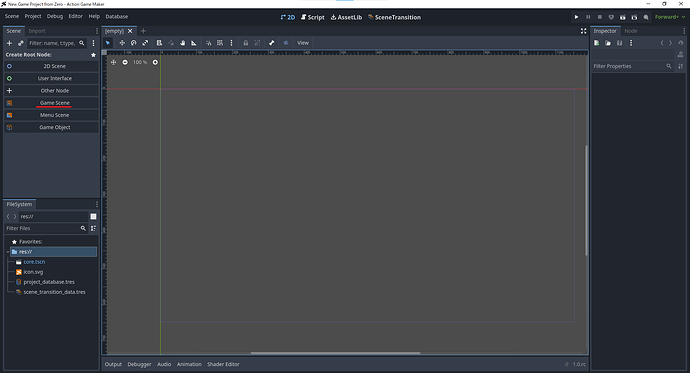
Task: Pause the running project
Action: [588, 17]
